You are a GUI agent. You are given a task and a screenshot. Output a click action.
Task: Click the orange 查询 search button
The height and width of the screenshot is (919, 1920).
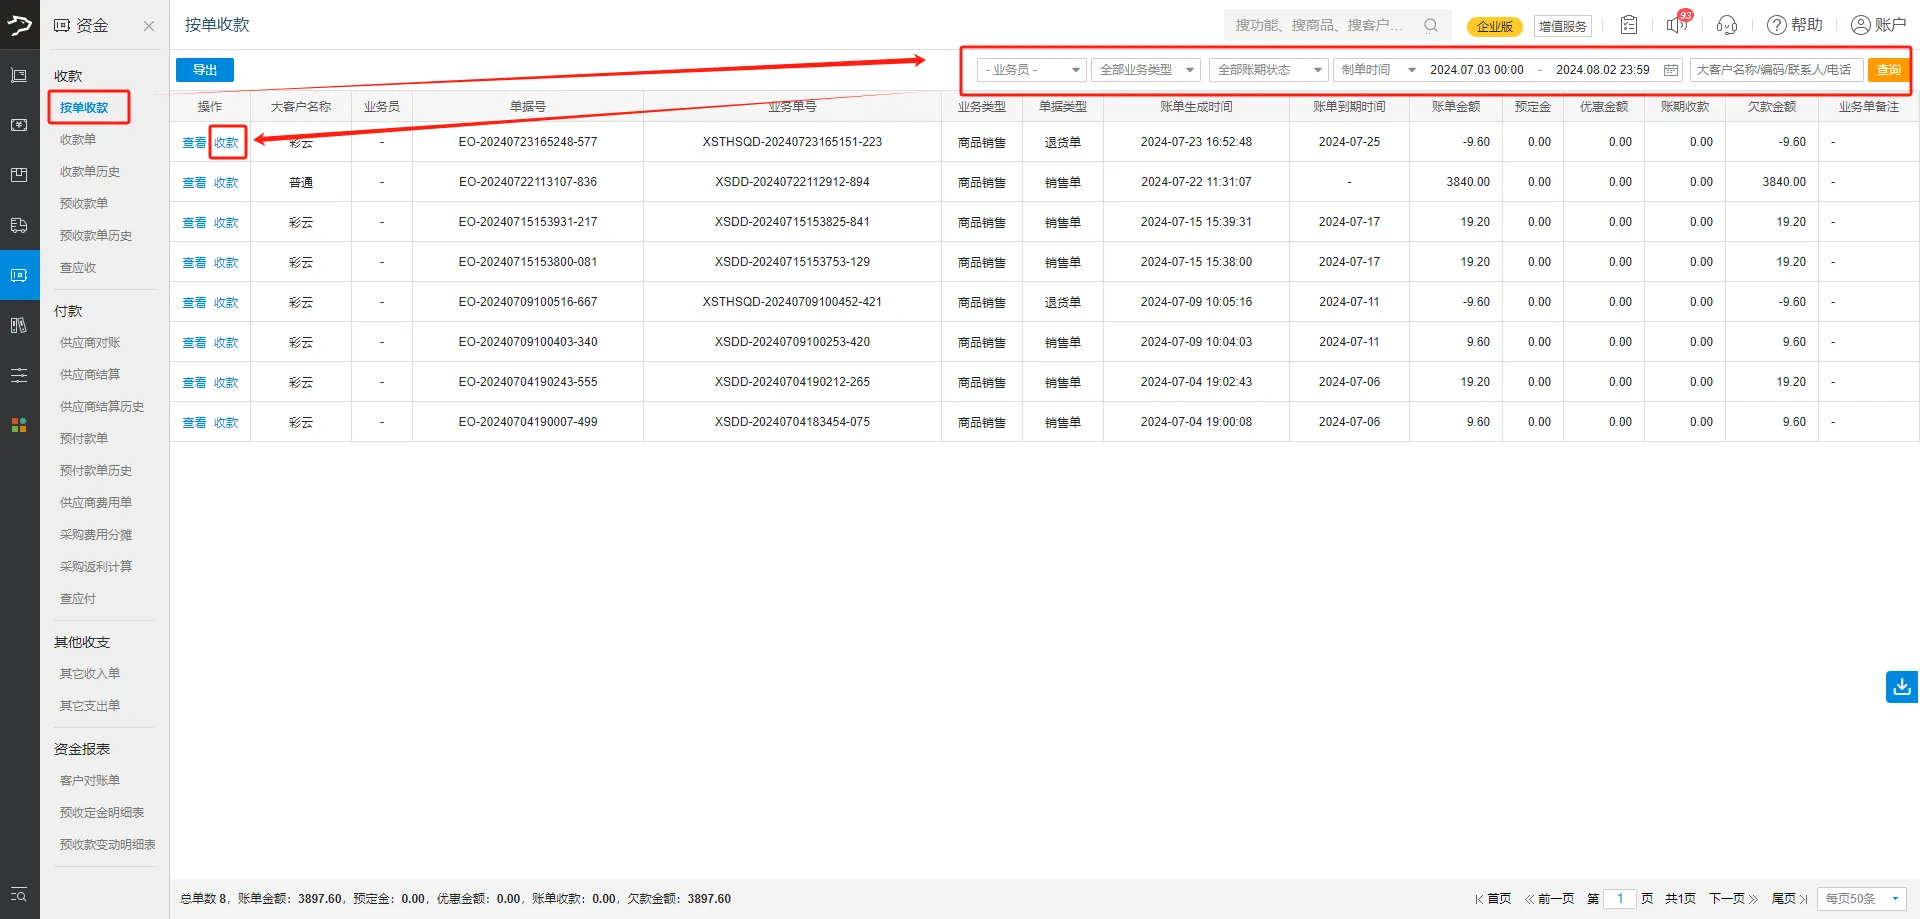click(1888, 70)
